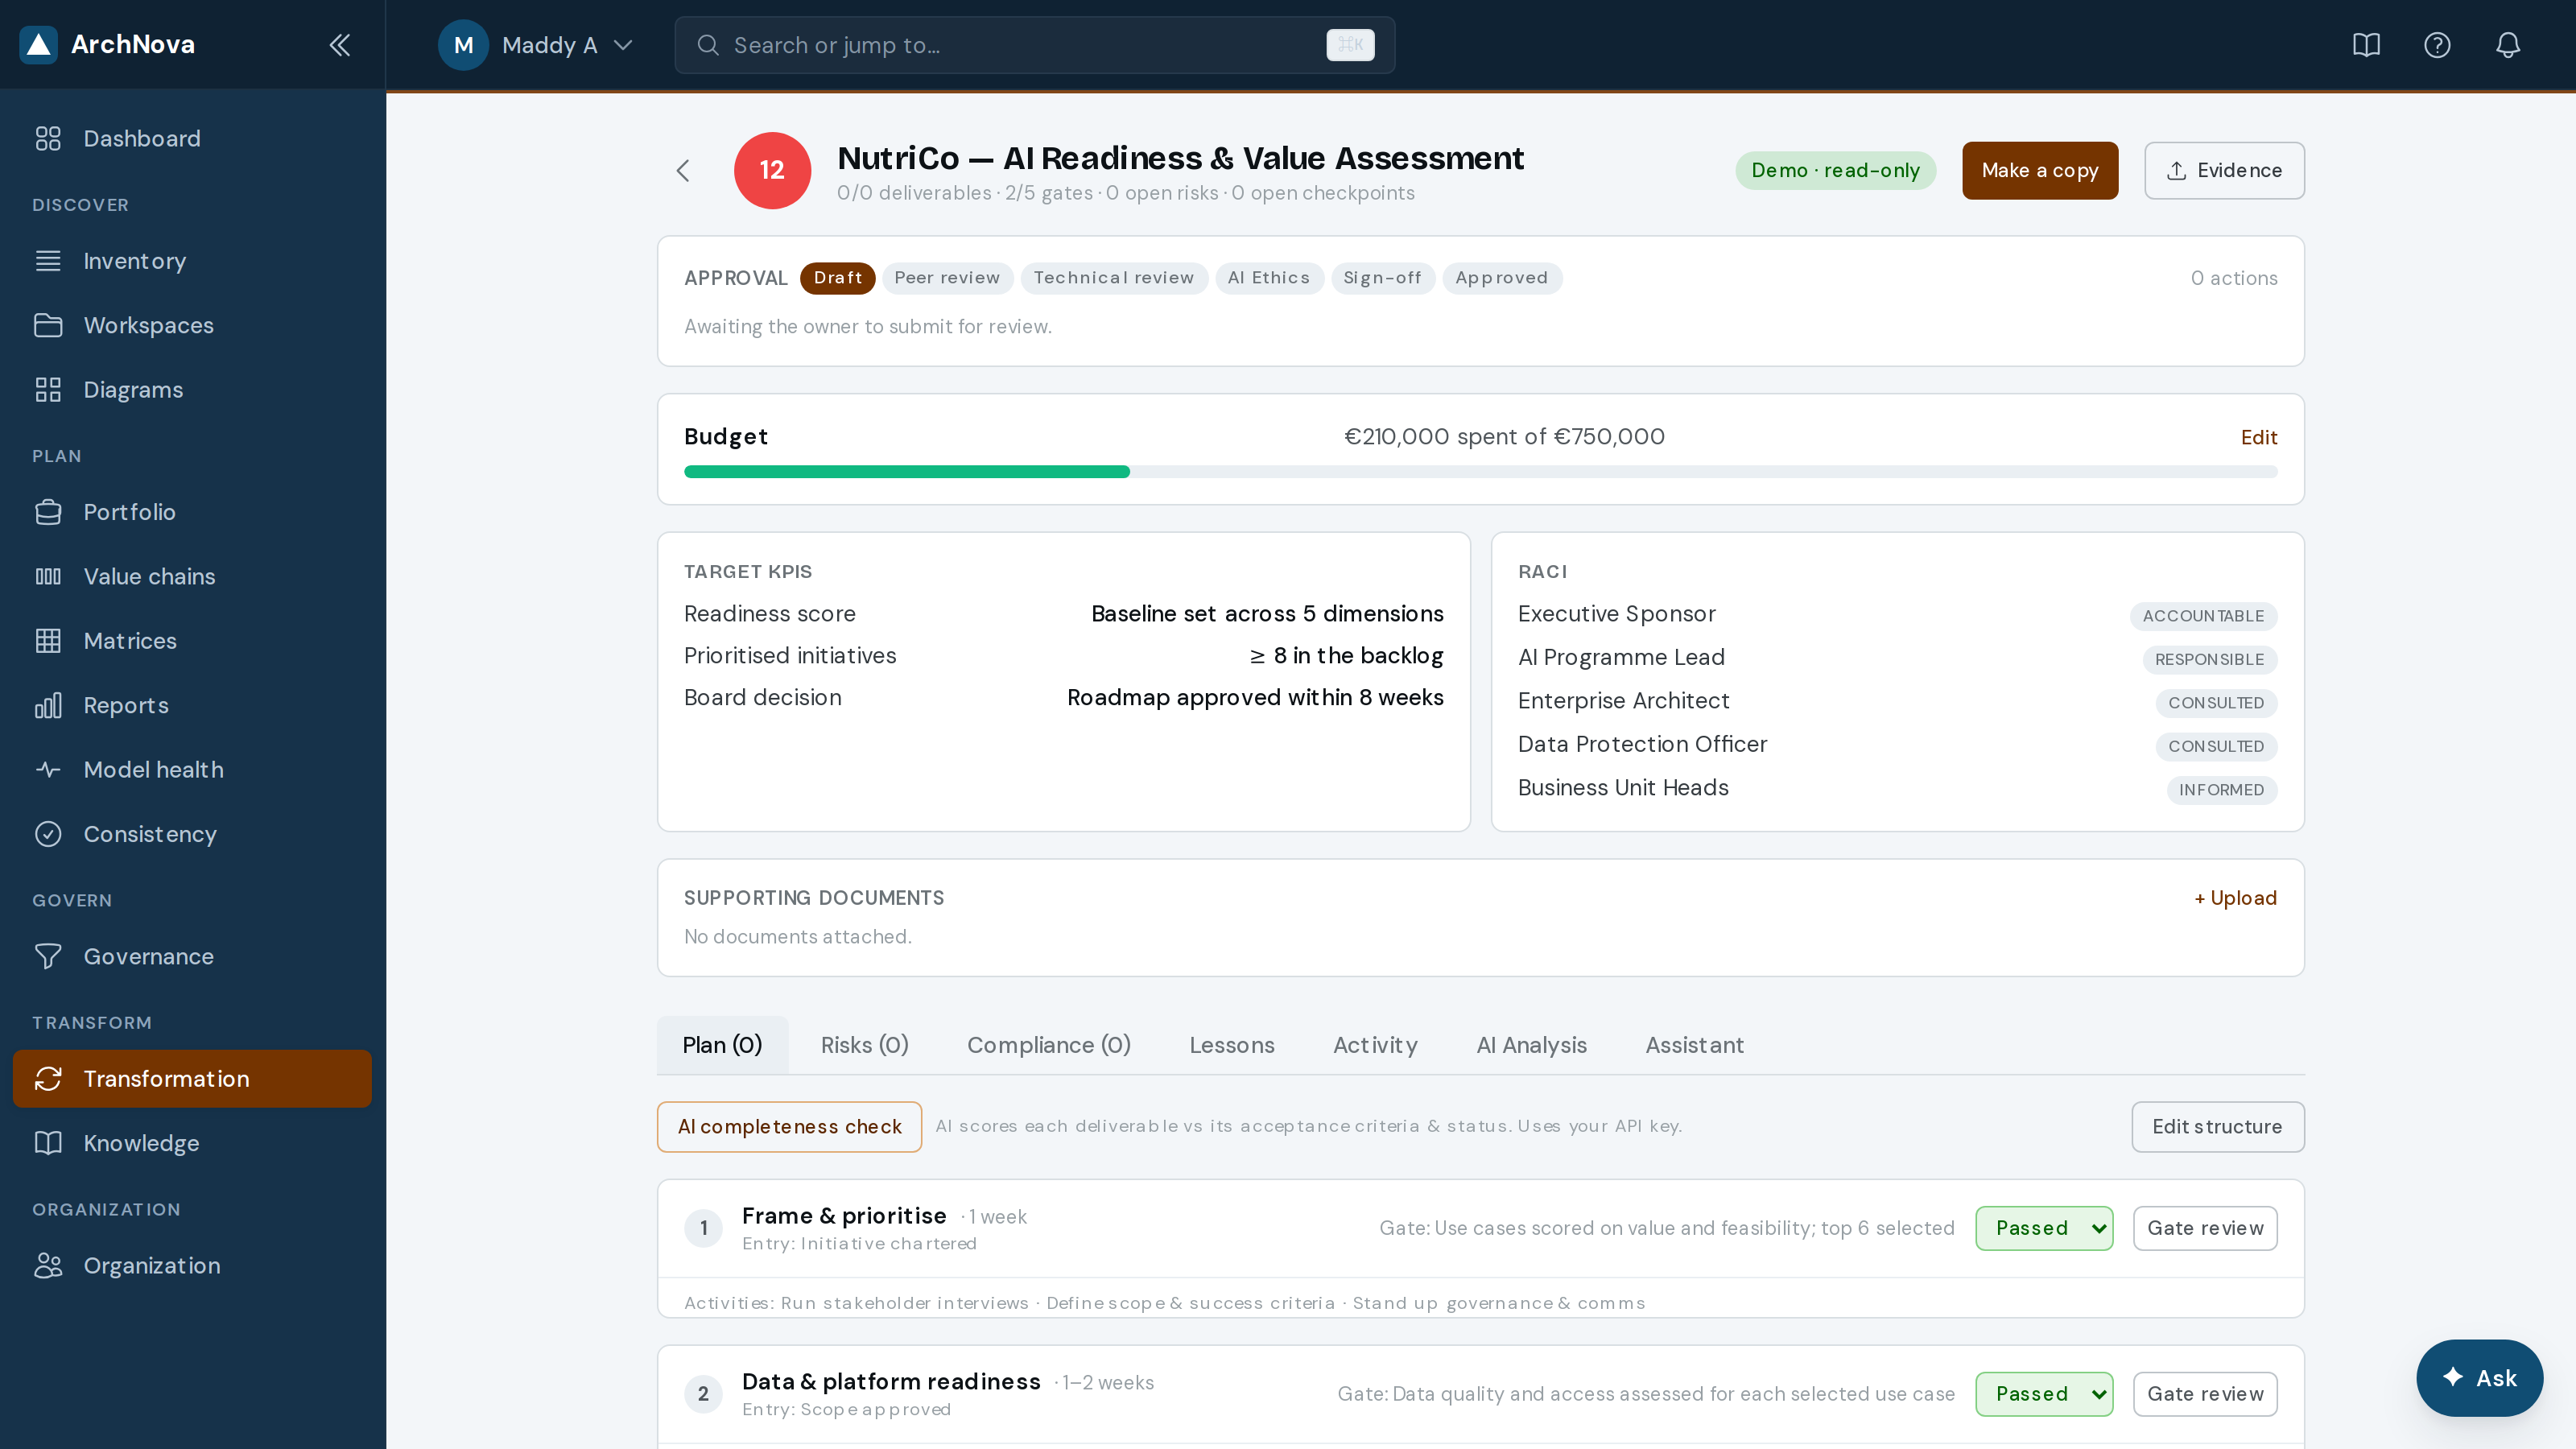The image size is (2576, 1449).
Task: Select the Approved stage pill
Action: [1501, 278]
